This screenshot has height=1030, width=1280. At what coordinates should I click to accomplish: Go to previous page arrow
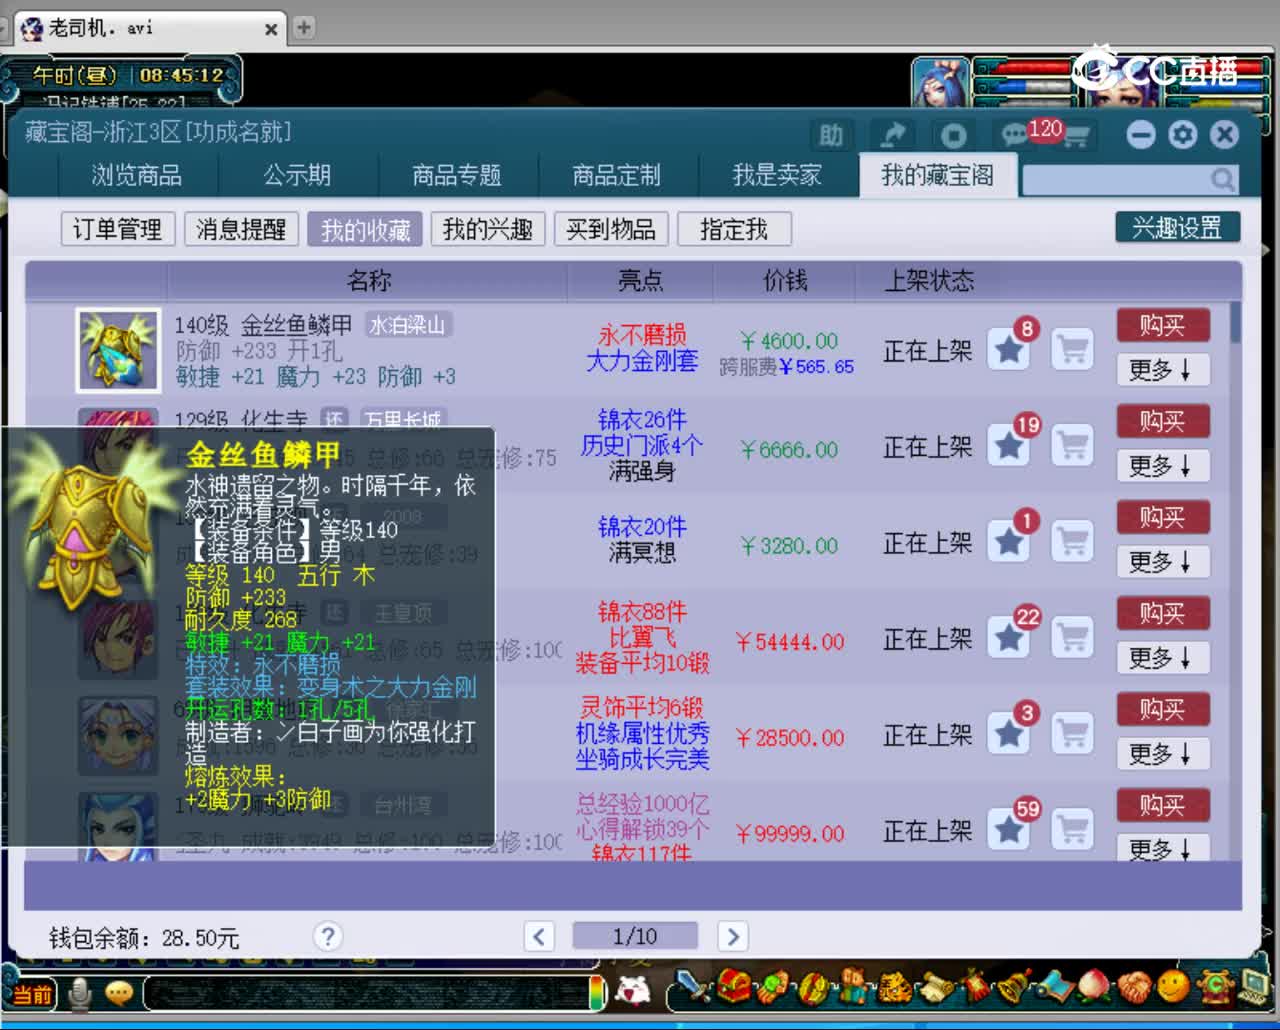tap(539, 936)
